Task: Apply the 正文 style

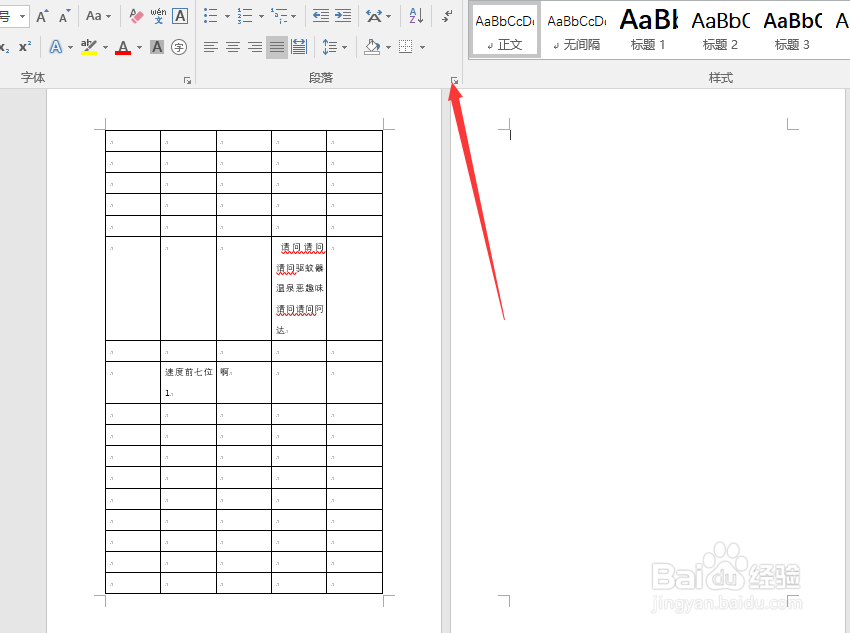Action: (x=505, y=30)
